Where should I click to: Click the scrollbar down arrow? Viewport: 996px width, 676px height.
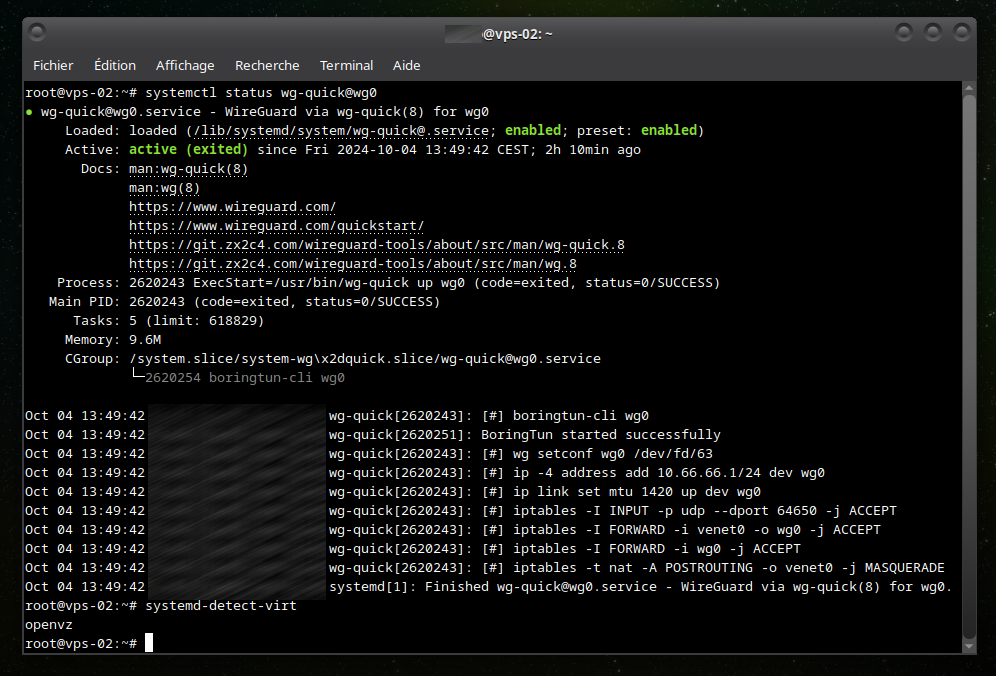coord(969,646)
